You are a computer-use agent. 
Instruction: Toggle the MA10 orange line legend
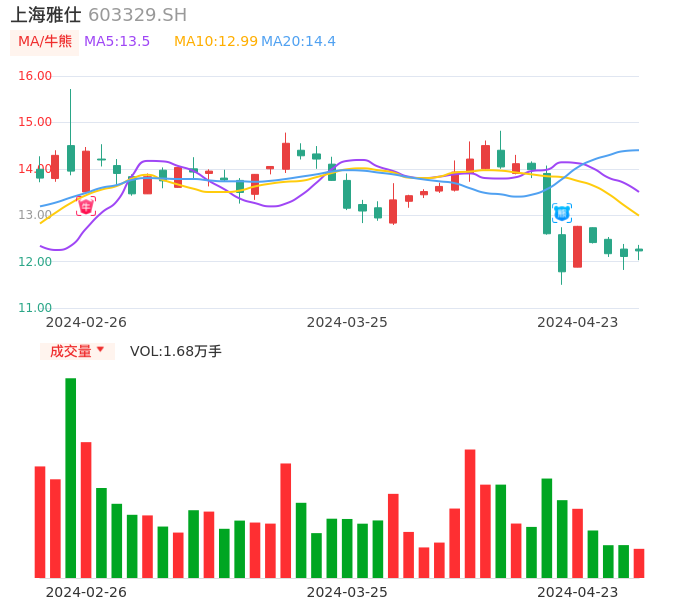pyautogui.click(x=216, y=42)
